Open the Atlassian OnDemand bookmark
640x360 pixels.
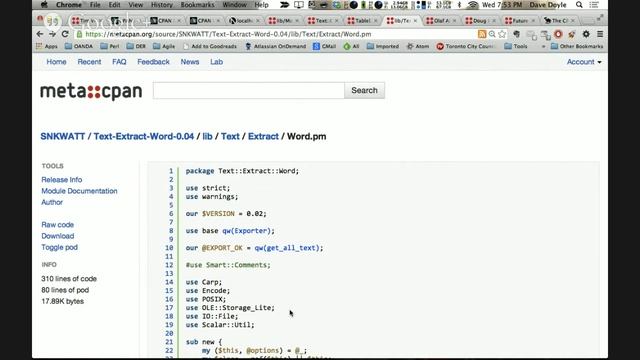pos(276,47)
